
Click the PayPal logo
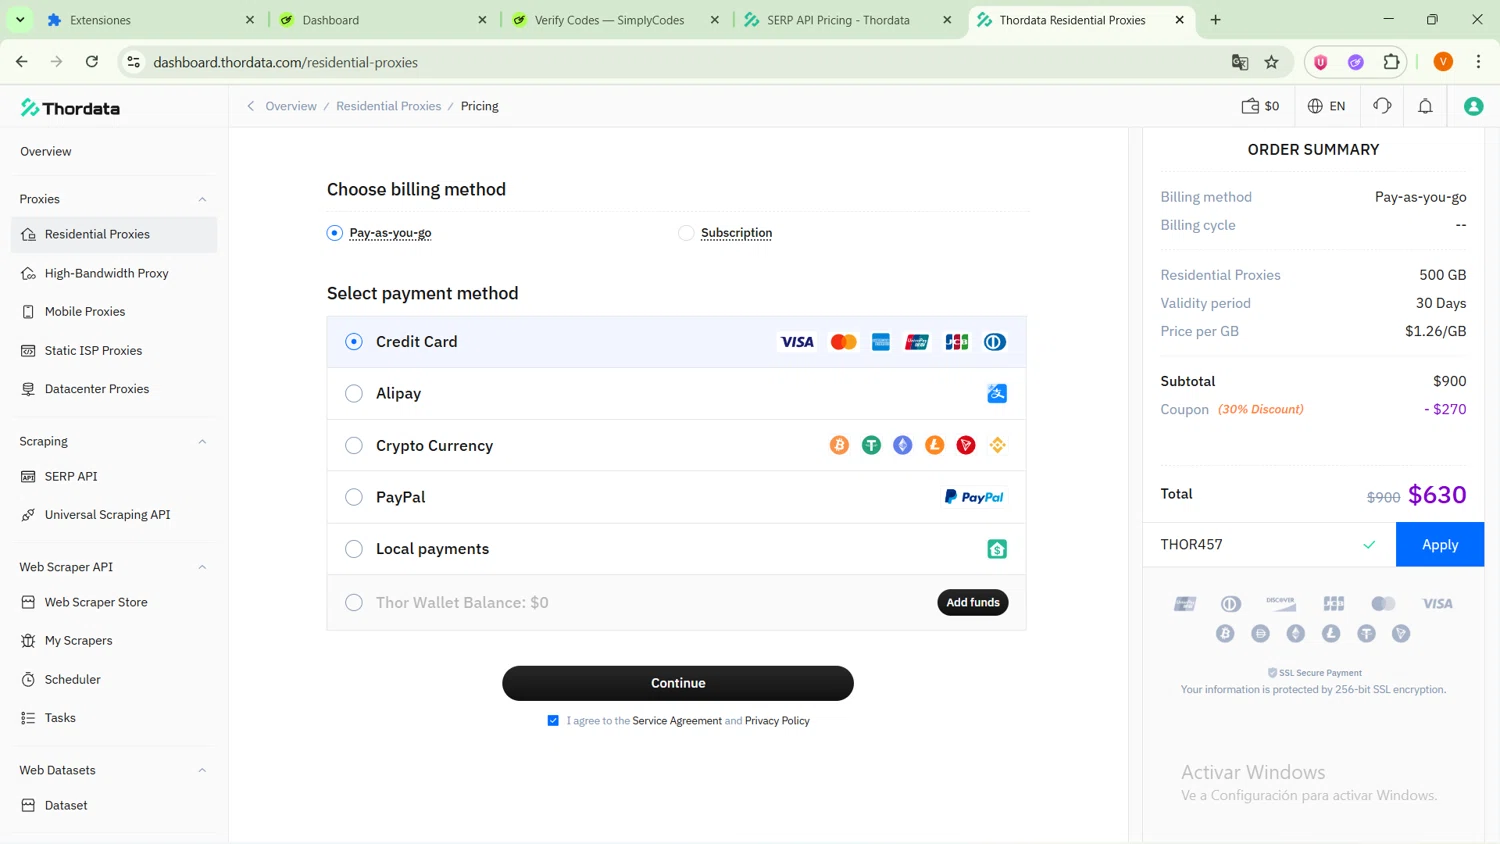pos(974,497)
